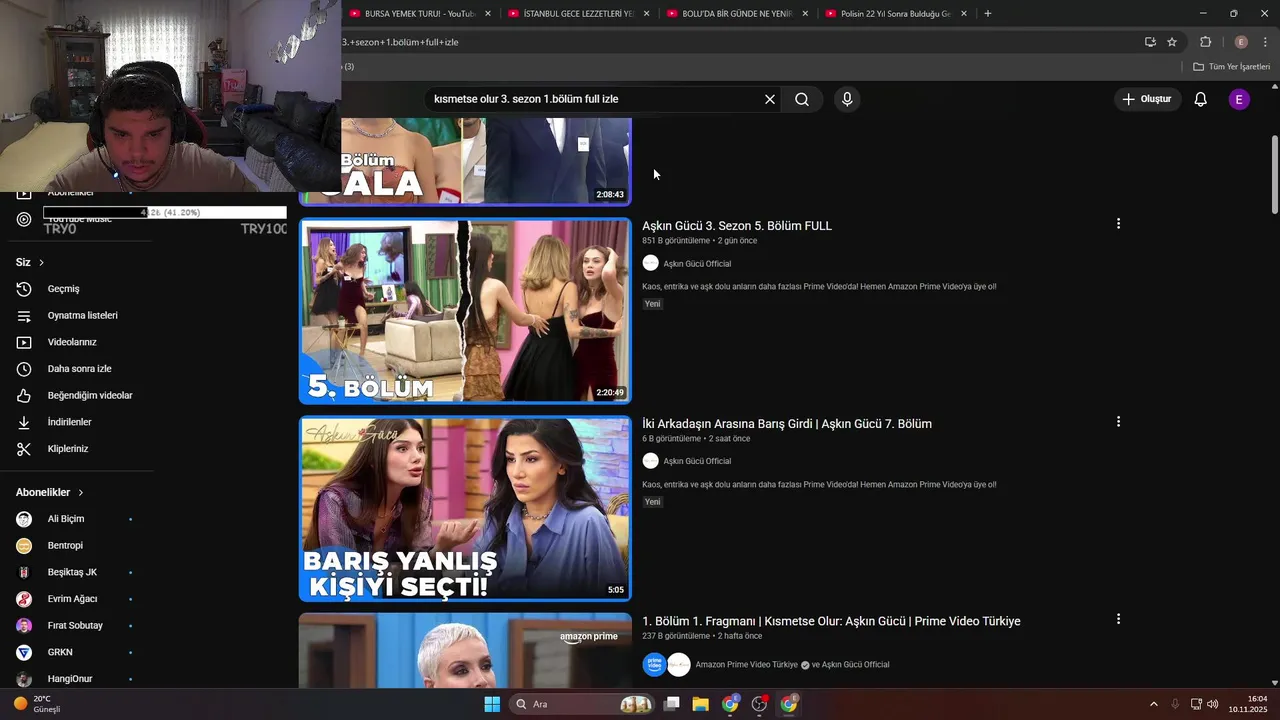Viewport: 1280px width, 720px height.
Task: Open options menu for Aşkın Gücü 5. Bölüm video
Action: 1118,224
